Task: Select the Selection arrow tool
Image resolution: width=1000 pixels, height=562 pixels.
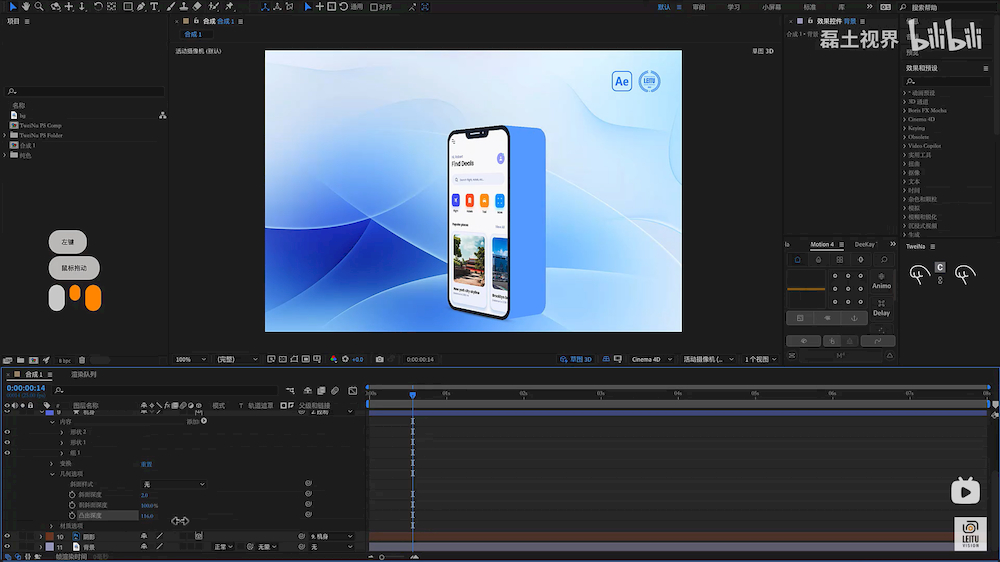Action: tap(13, 6)
